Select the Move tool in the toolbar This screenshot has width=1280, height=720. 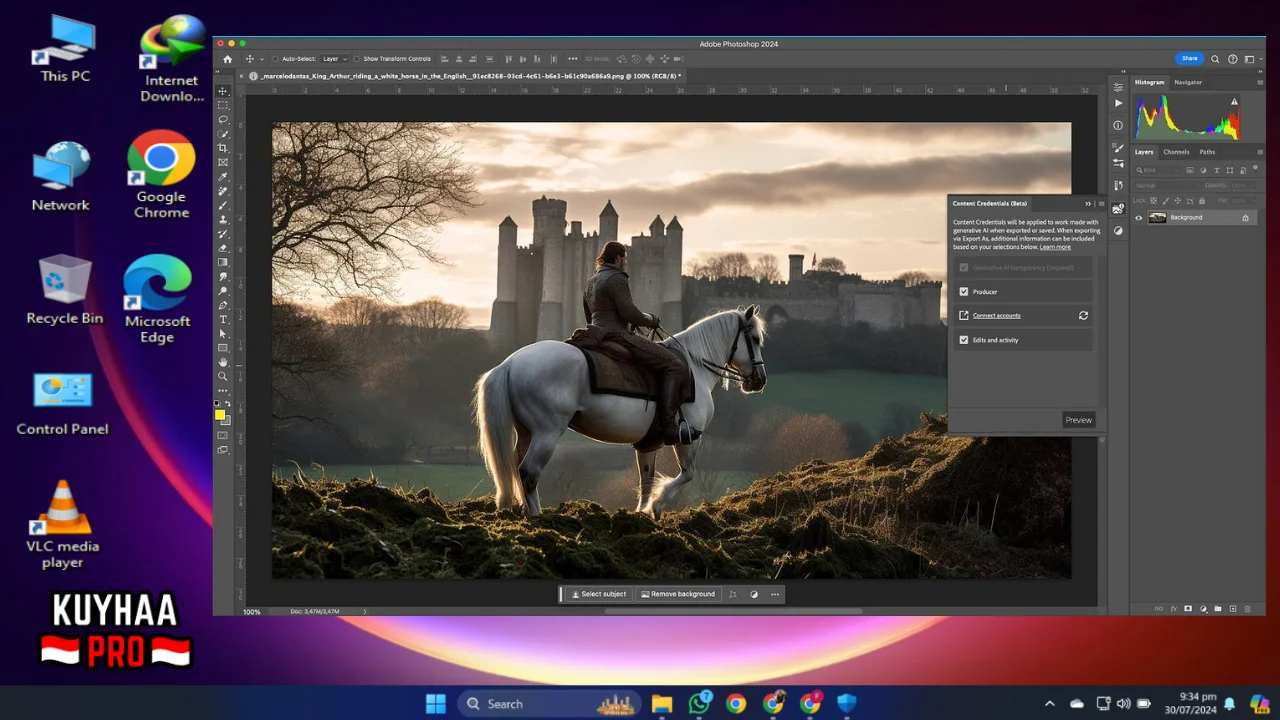223,91
